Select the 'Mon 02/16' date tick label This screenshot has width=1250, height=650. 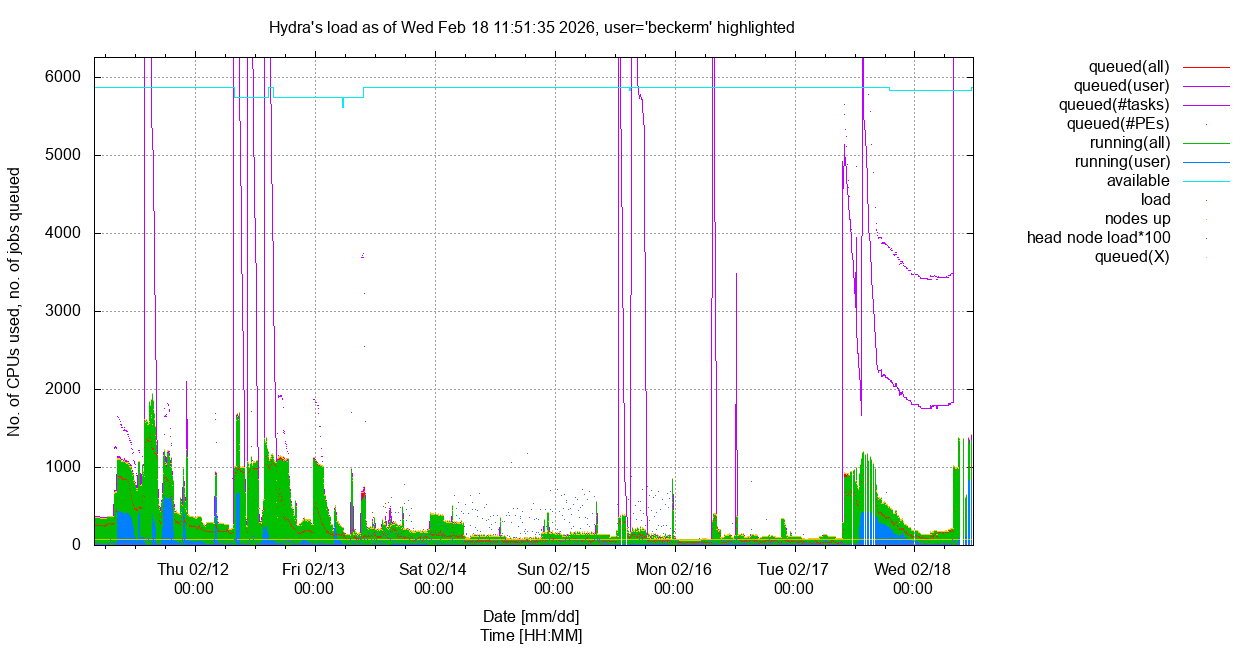(674, 569)
